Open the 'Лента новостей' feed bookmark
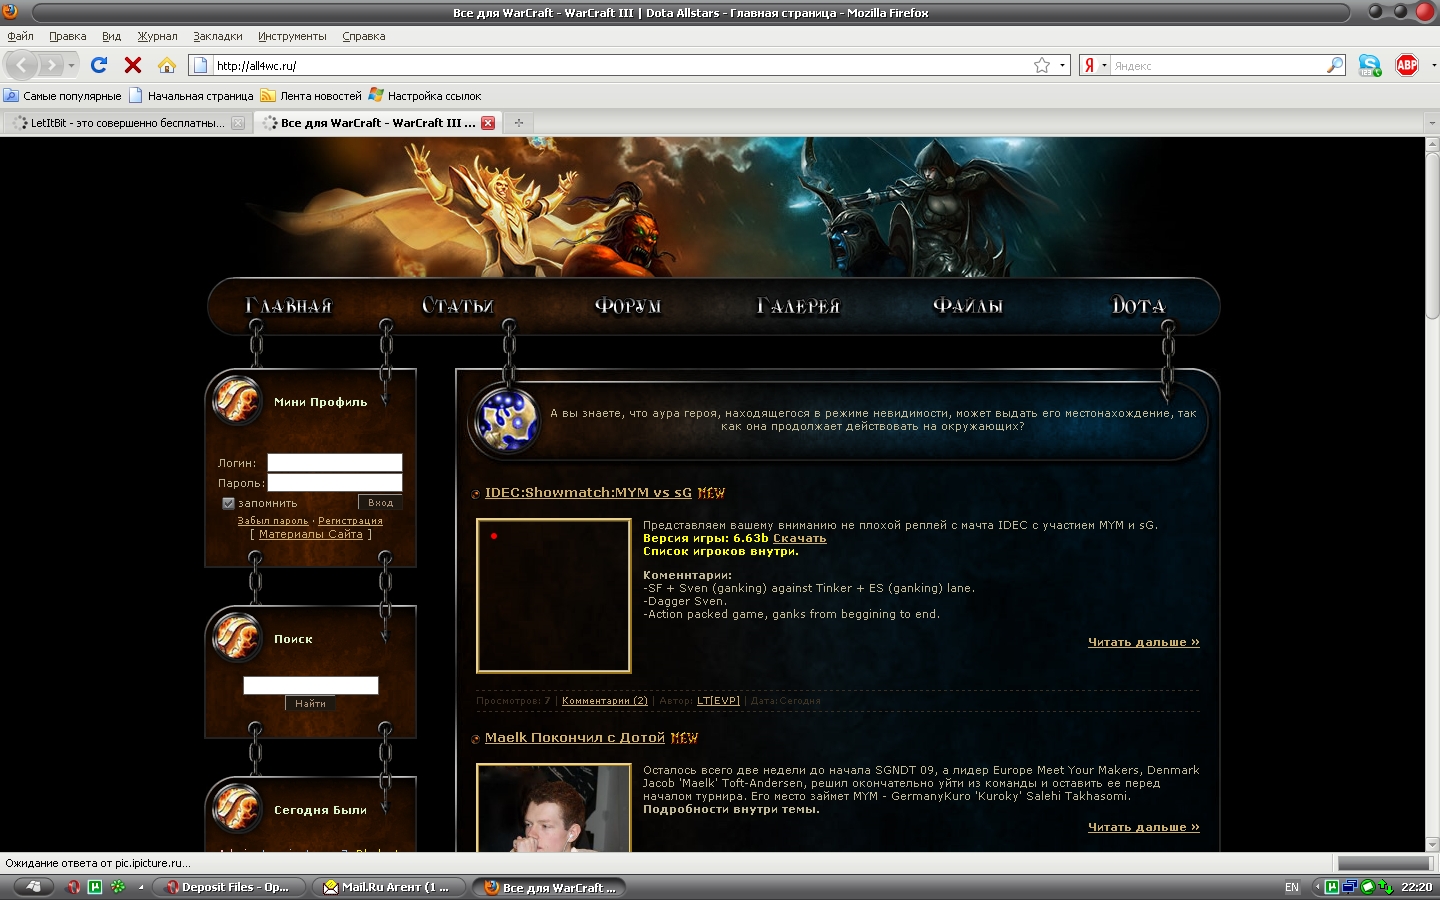 (311, 96)
